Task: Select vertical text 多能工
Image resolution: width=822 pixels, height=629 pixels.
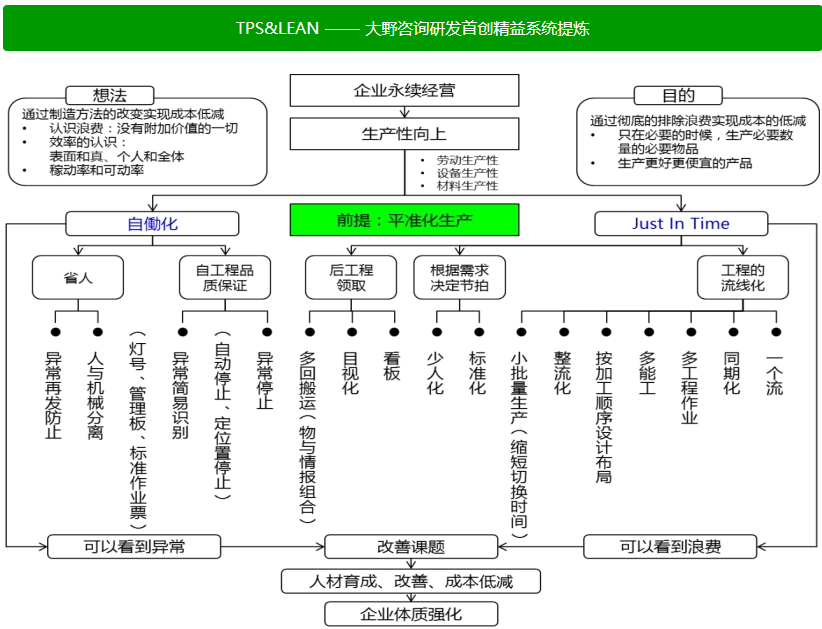Action: 647,373
